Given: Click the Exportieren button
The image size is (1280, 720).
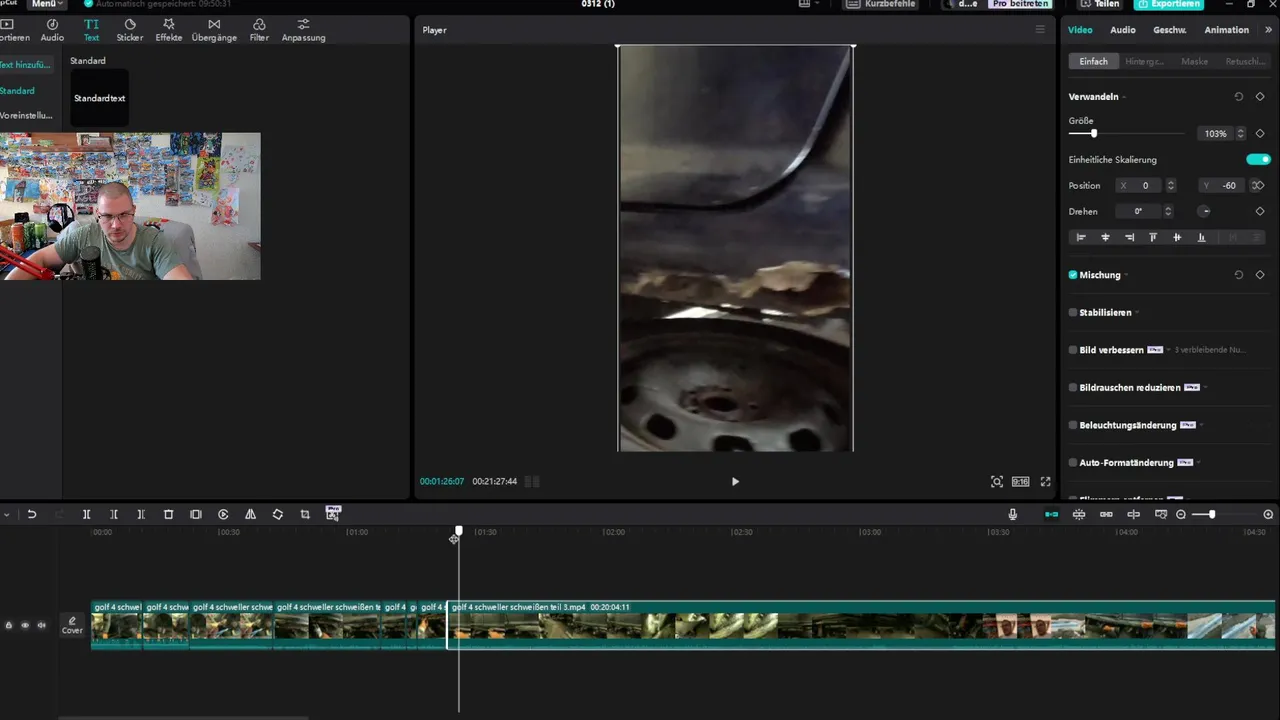Looking at the screenshot, I should [1169, 4].
